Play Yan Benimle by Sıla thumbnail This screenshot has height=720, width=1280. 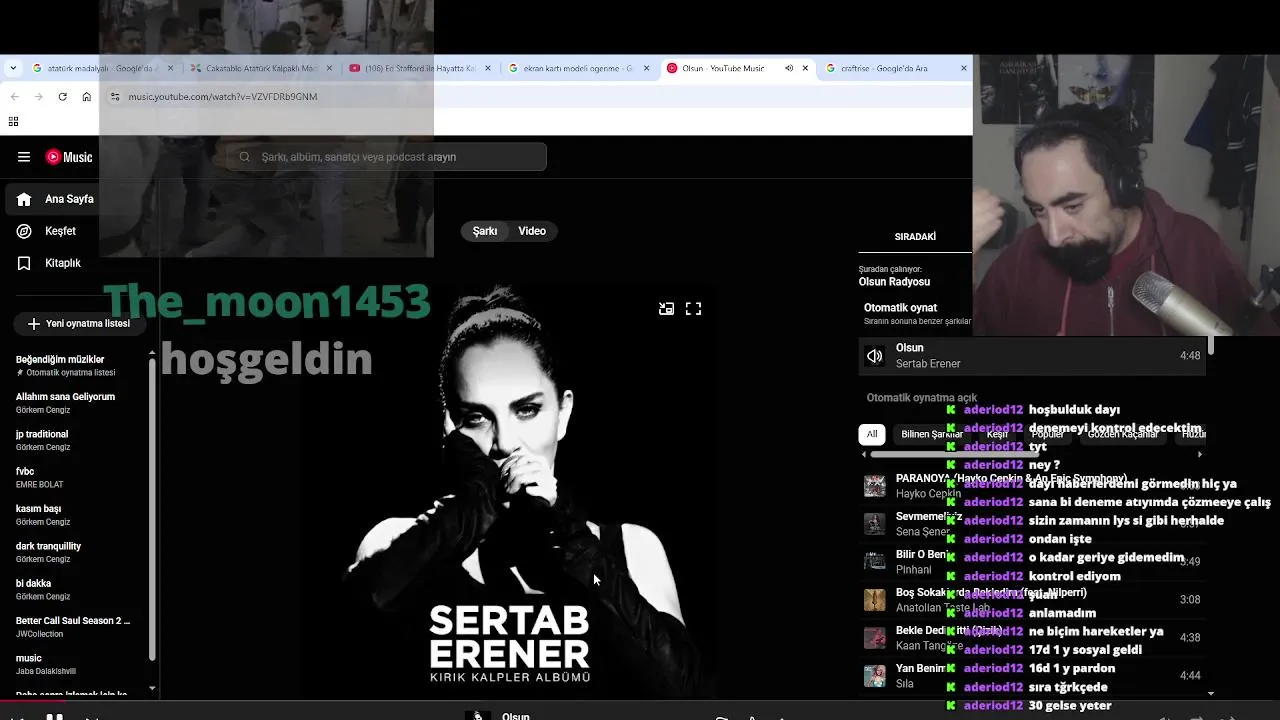coord(875,676)
